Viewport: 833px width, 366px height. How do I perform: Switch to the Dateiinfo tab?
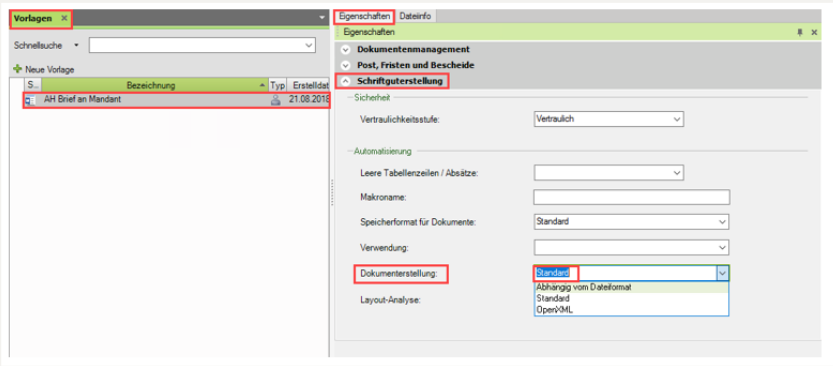[415, 16]
